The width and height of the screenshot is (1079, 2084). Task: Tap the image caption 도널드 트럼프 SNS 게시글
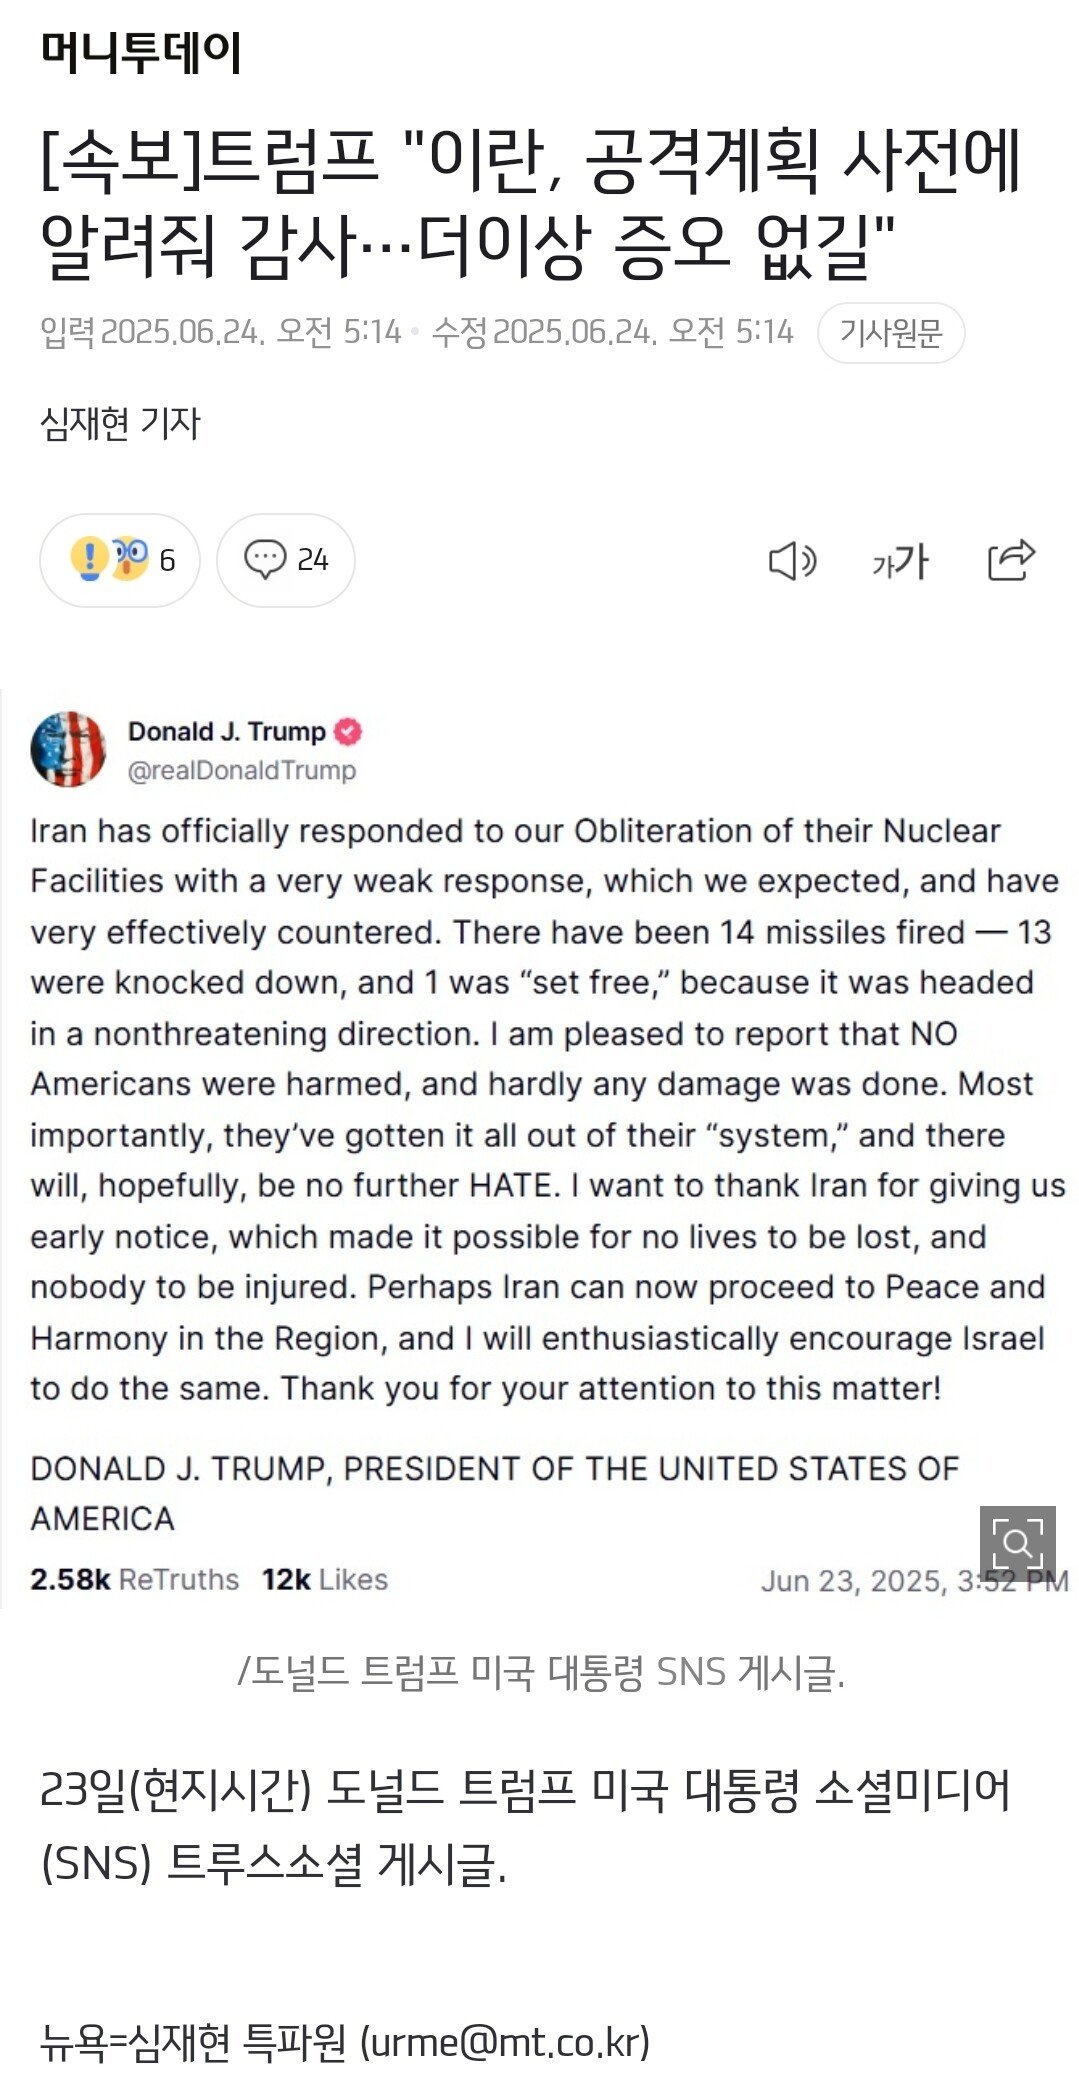point(541,1671)
